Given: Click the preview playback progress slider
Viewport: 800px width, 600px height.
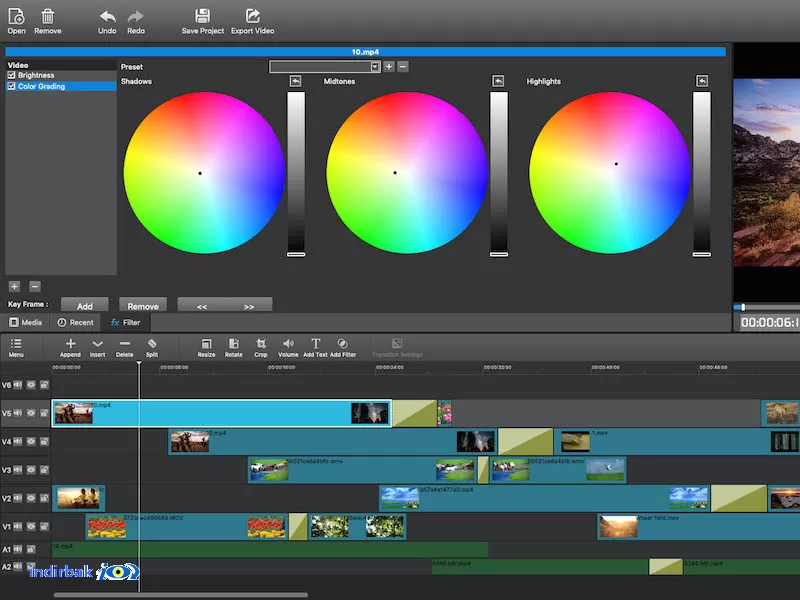Looking at the screenshot, I should click(766, 307).
